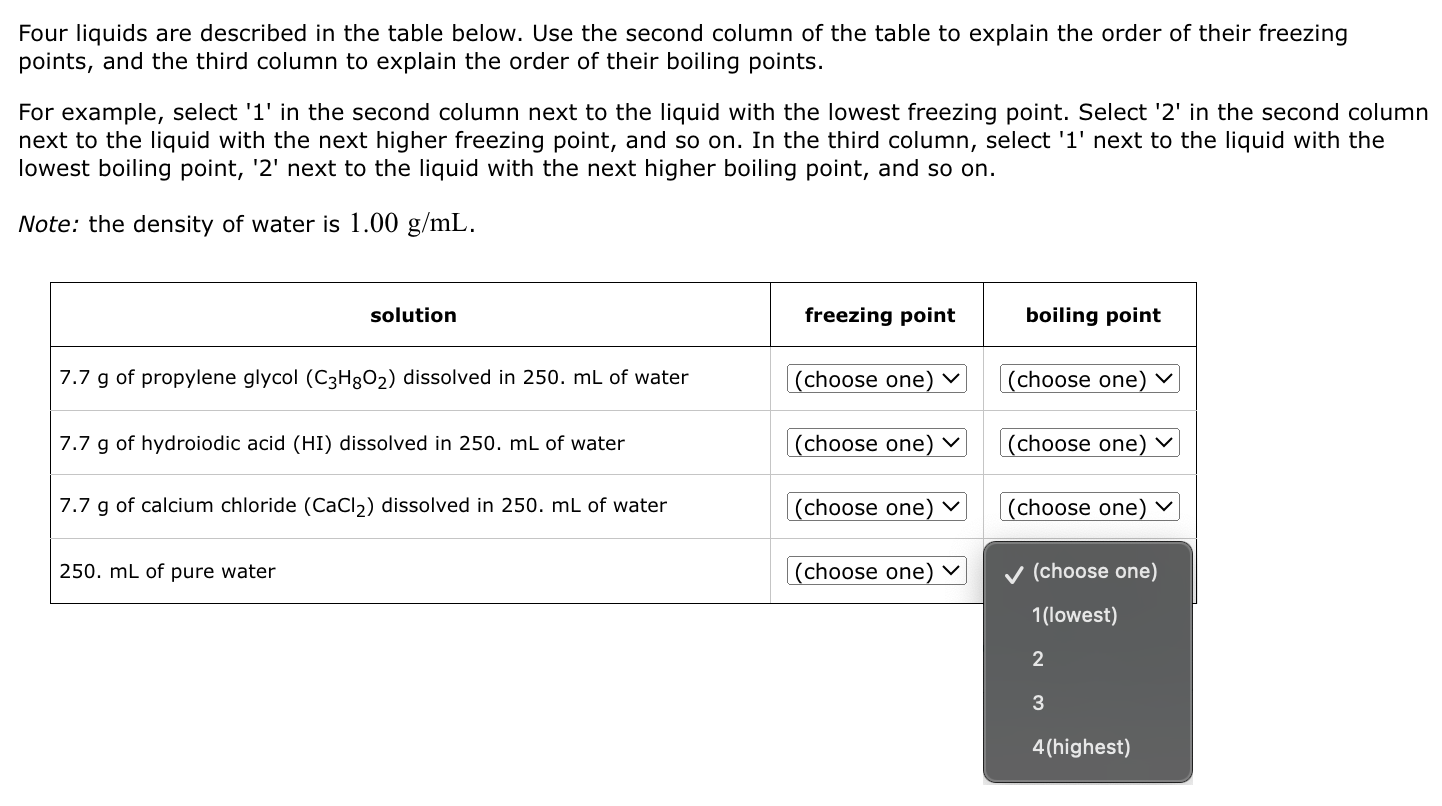Open the freezing point dropdown for pure water
Viewport: 1442px width, 806px height.
pos(877,571)
